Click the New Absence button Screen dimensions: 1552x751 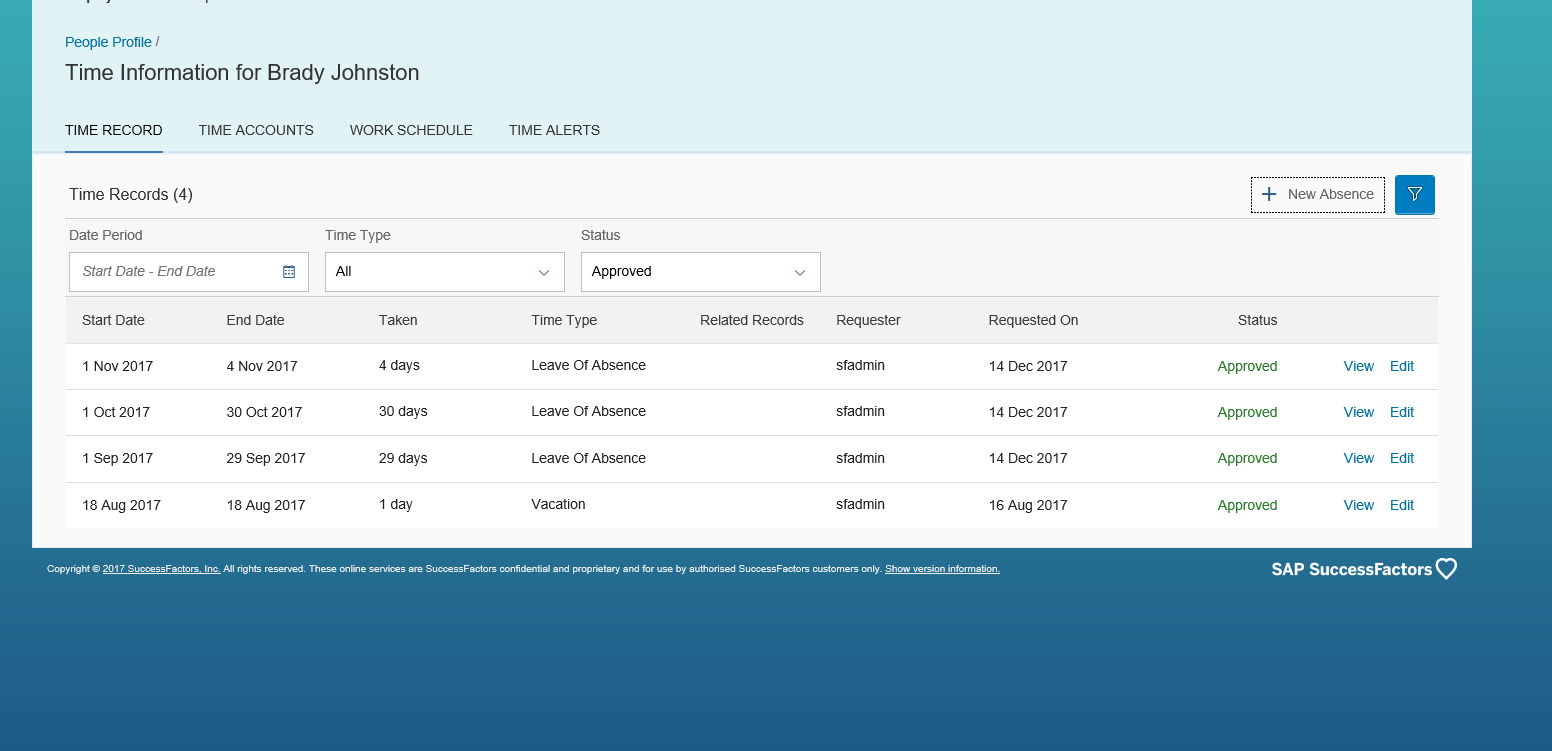pos(1318,194)
